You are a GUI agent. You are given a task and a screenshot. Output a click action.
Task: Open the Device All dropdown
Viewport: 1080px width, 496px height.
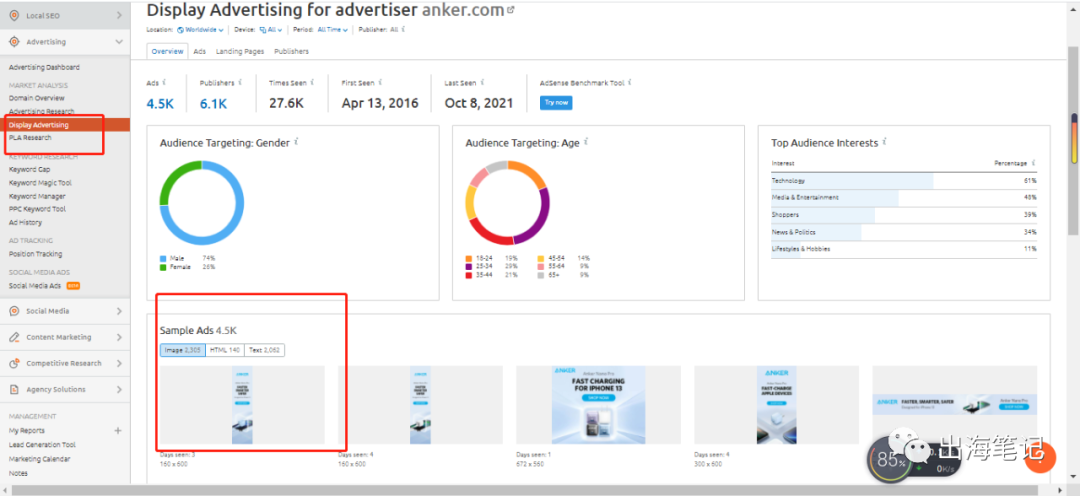[x=271, y=30]
